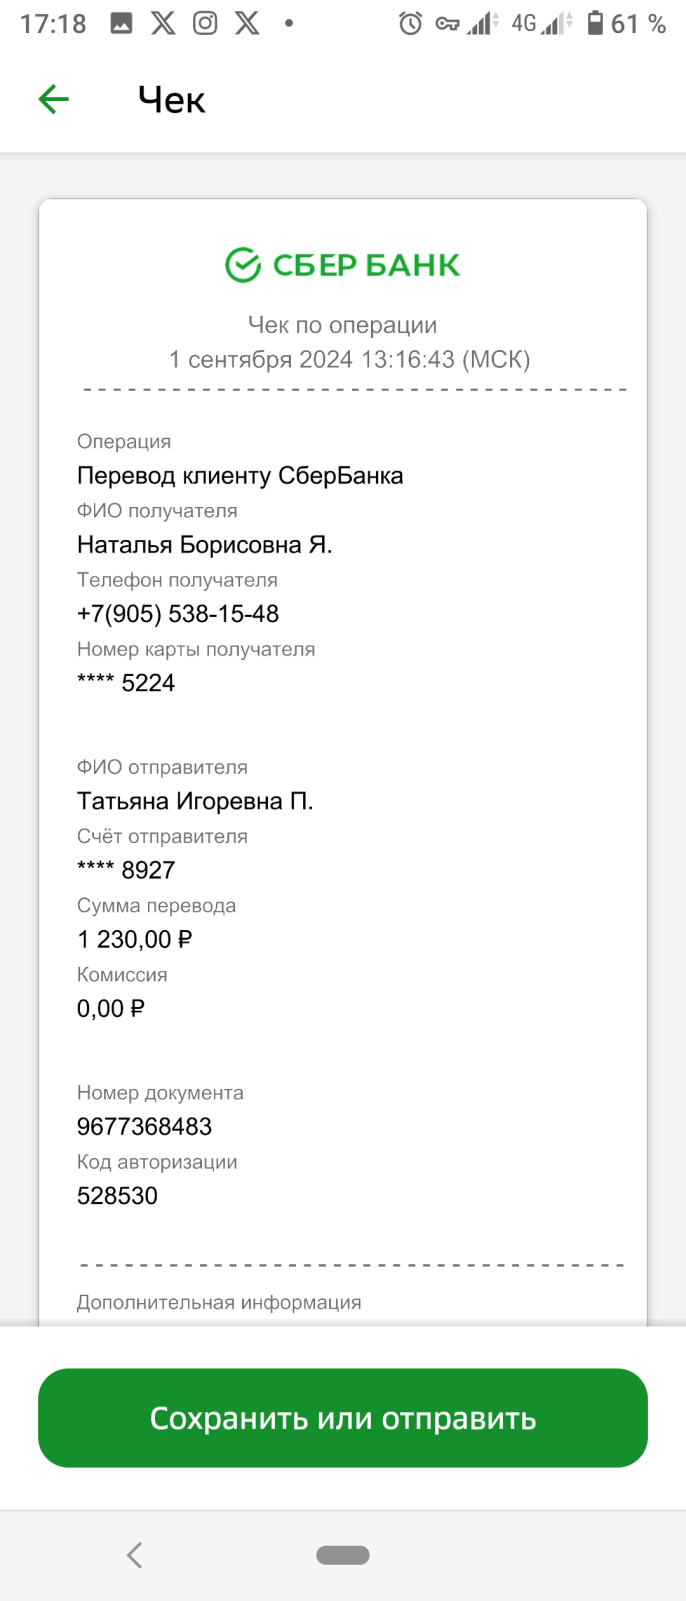Tap the sender name Татьяна Игоревна П.
Screen dimensions: 686x1601
tap(195, 801)
